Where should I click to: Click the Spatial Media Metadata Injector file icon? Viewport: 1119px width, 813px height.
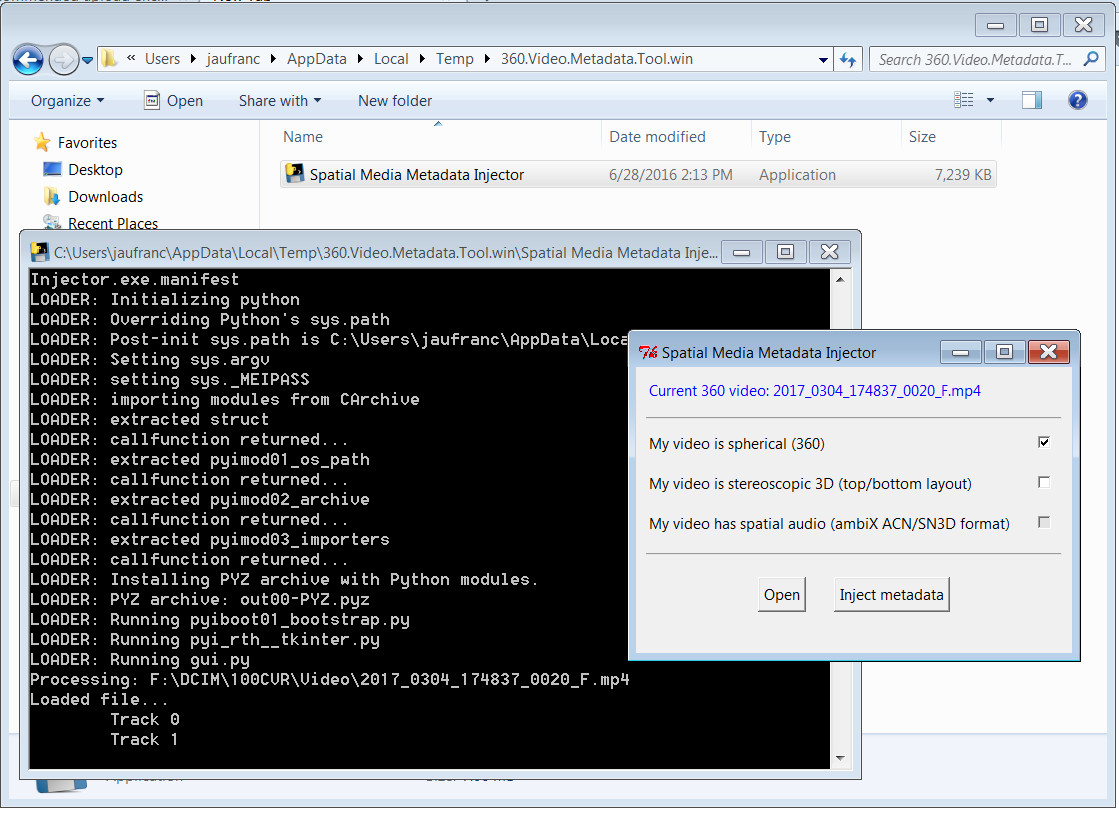pos(295,173)
